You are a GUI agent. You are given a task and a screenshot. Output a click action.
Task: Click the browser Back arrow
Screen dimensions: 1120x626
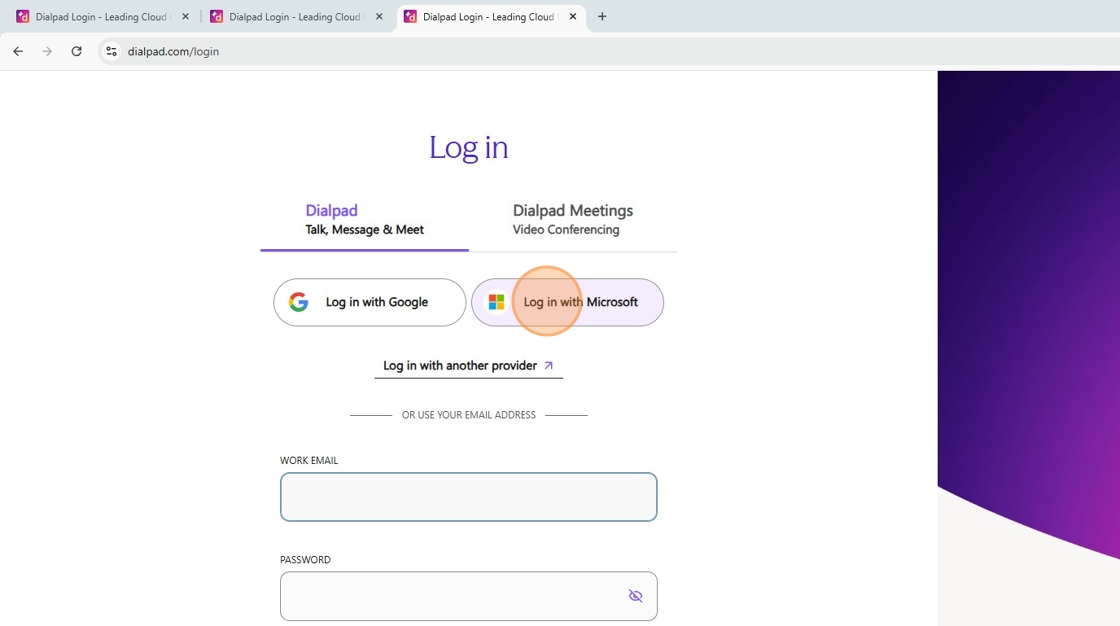(18, 51)
